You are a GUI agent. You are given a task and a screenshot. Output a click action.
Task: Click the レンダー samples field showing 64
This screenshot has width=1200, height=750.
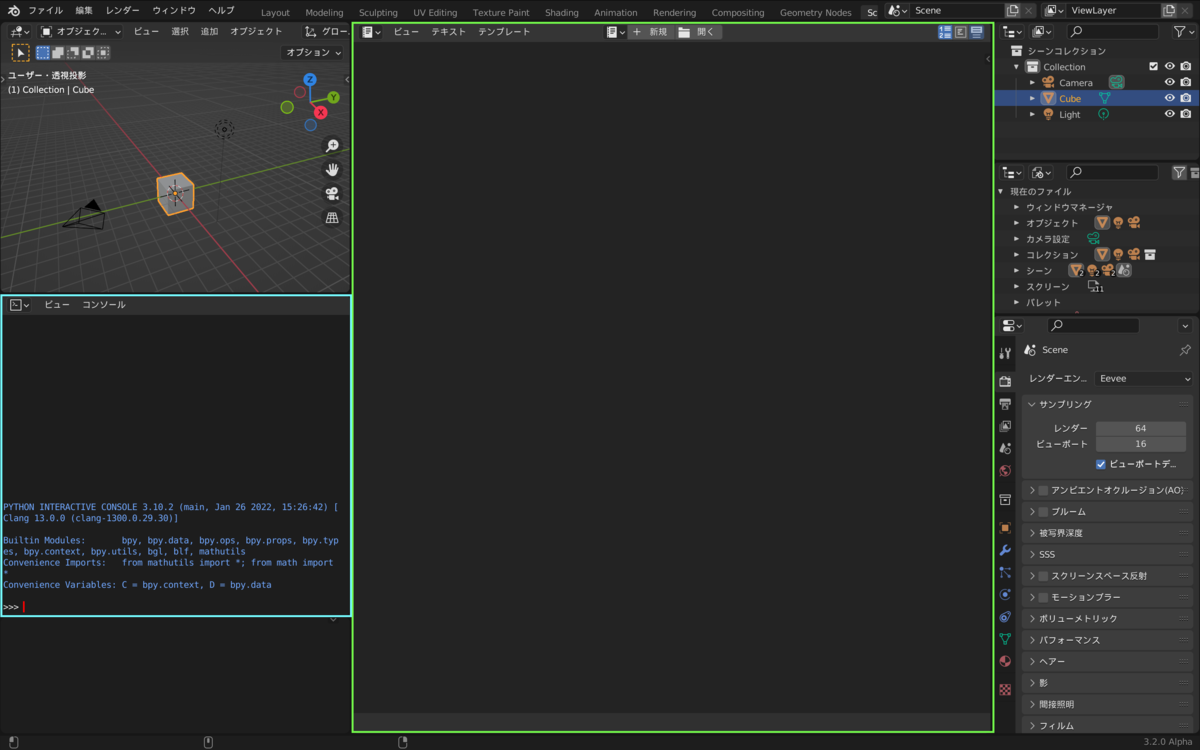(x=1141, y=428)
